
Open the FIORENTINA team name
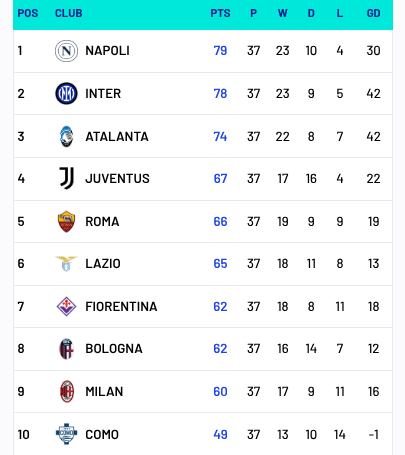coord(121,307)
